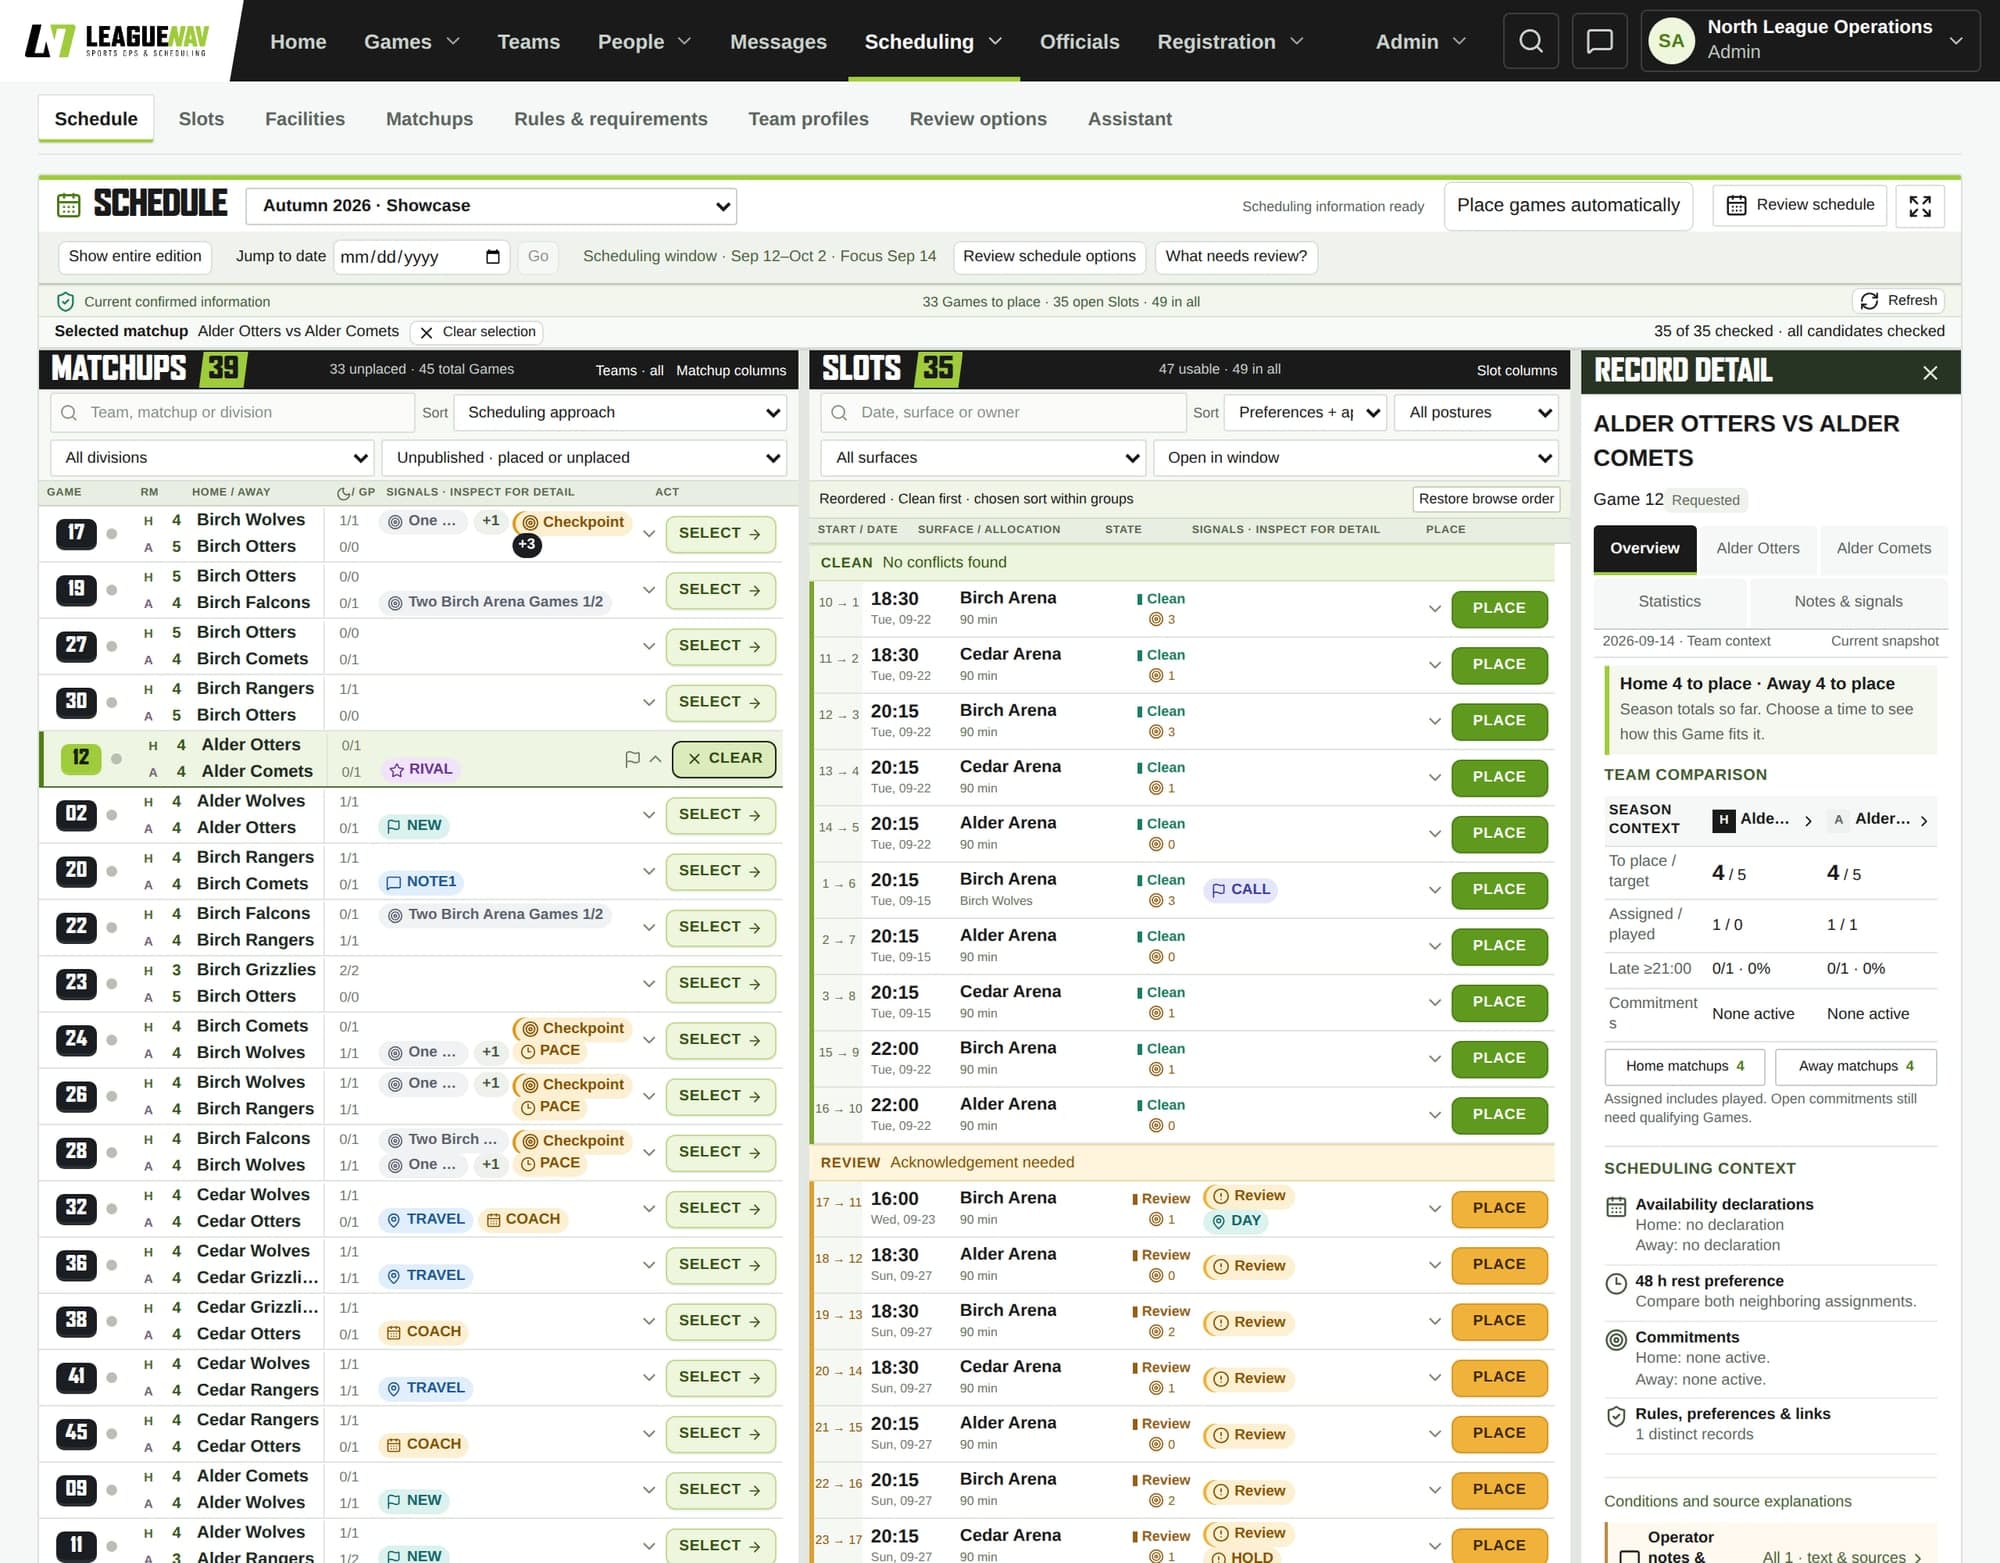
Task: Click PLACE for 18:30 Cedar Arena Tue slot
Action: (1498, 665)
